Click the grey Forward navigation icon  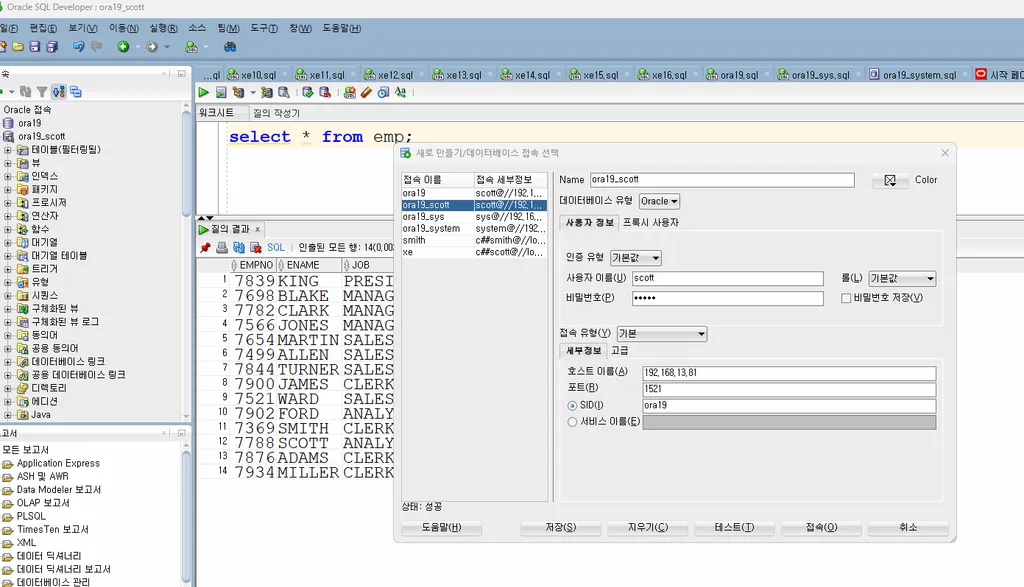click(x=152, y=47)
